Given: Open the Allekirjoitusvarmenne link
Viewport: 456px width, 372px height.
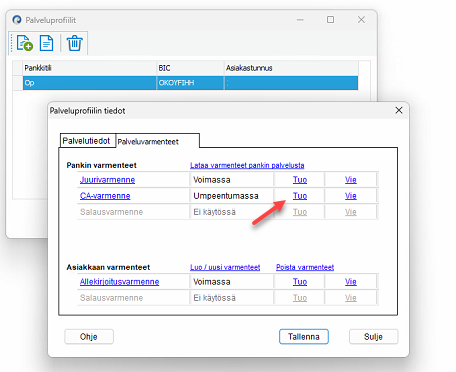Looking at the screenshot, I should click(x=119, y=282).
